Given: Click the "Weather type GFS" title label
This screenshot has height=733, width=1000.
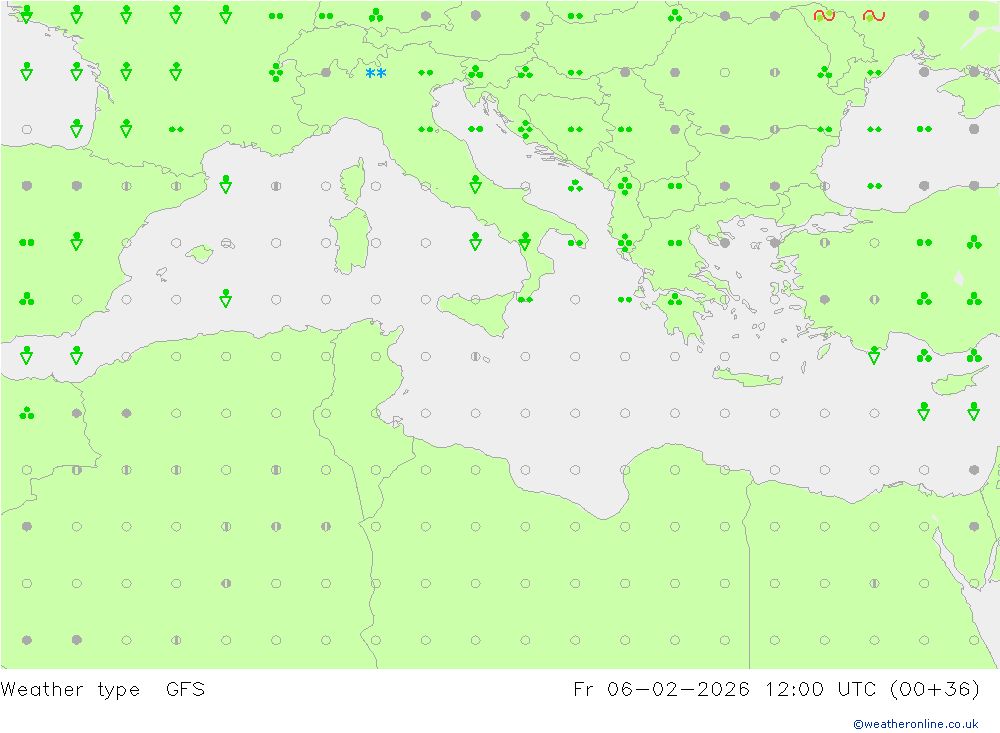Looking at the screenshot, I should coord(103,689).
